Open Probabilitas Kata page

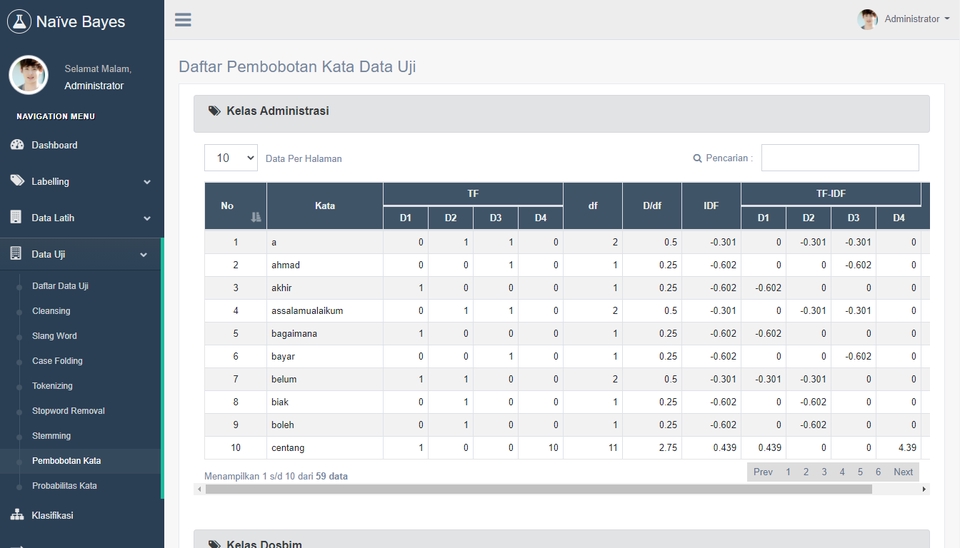pos(64,486)
